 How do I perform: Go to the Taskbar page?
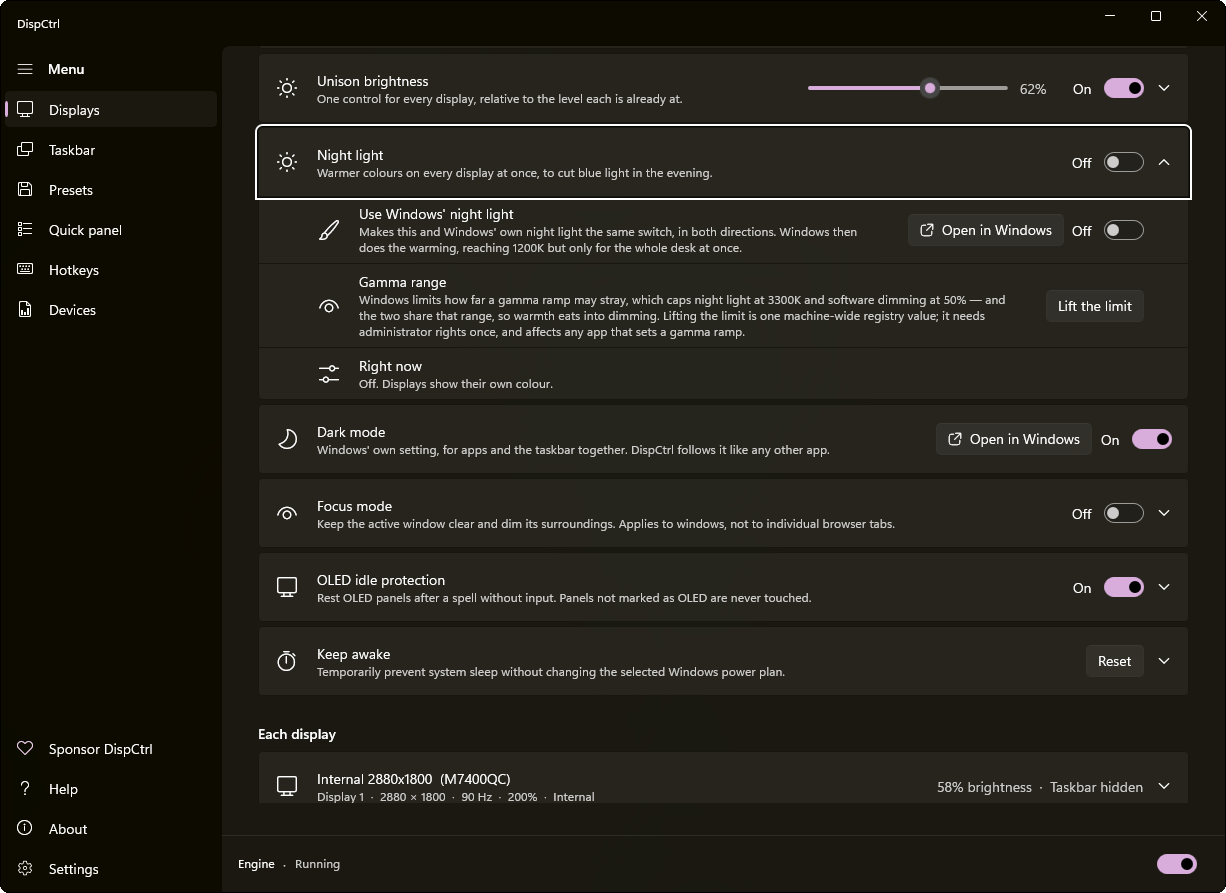coord(111,150)
